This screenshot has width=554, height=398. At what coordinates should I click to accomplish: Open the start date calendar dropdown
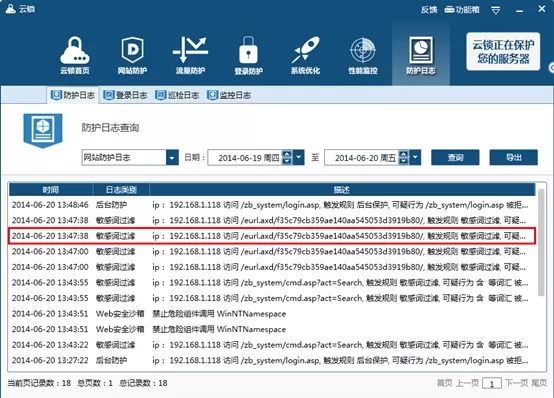click(x=299, y=158)
